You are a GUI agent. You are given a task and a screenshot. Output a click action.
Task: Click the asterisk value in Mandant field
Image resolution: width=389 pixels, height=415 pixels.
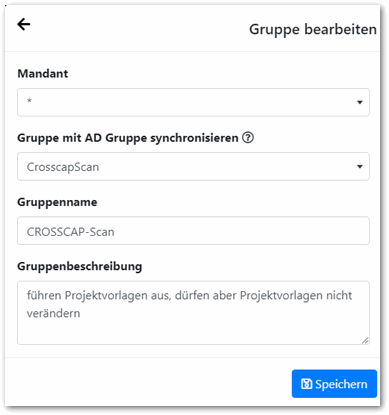pyautogui.click(x=29, y=100)
